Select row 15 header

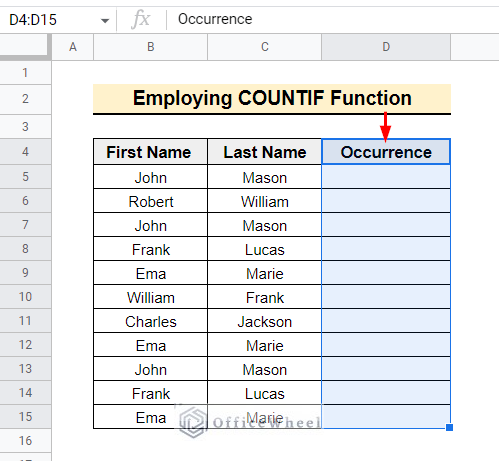coord(25,417)
